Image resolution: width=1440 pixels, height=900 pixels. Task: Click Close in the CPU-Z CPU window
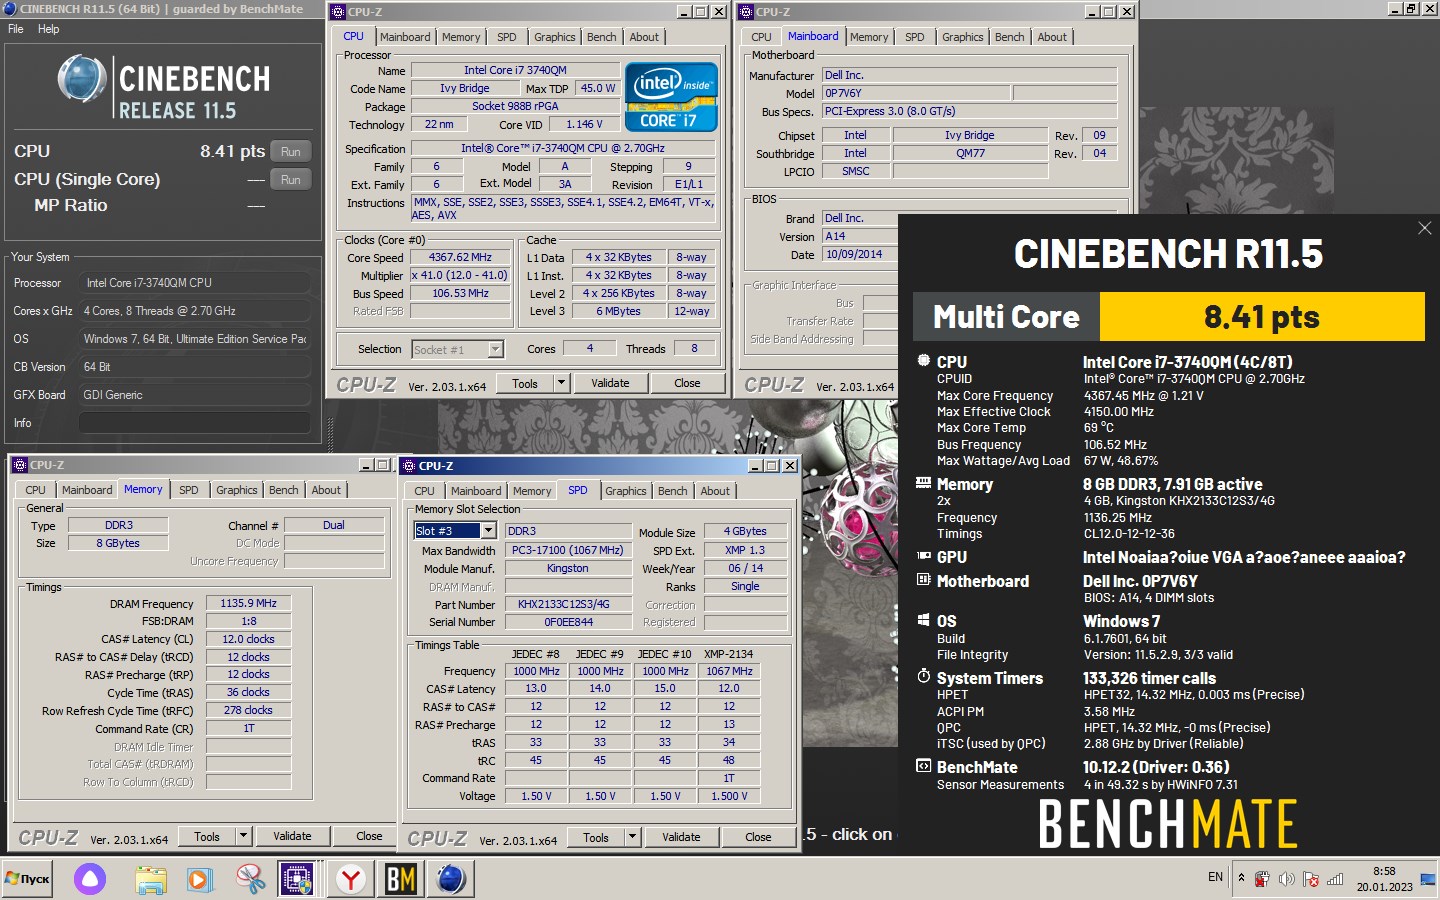point(687,383)
